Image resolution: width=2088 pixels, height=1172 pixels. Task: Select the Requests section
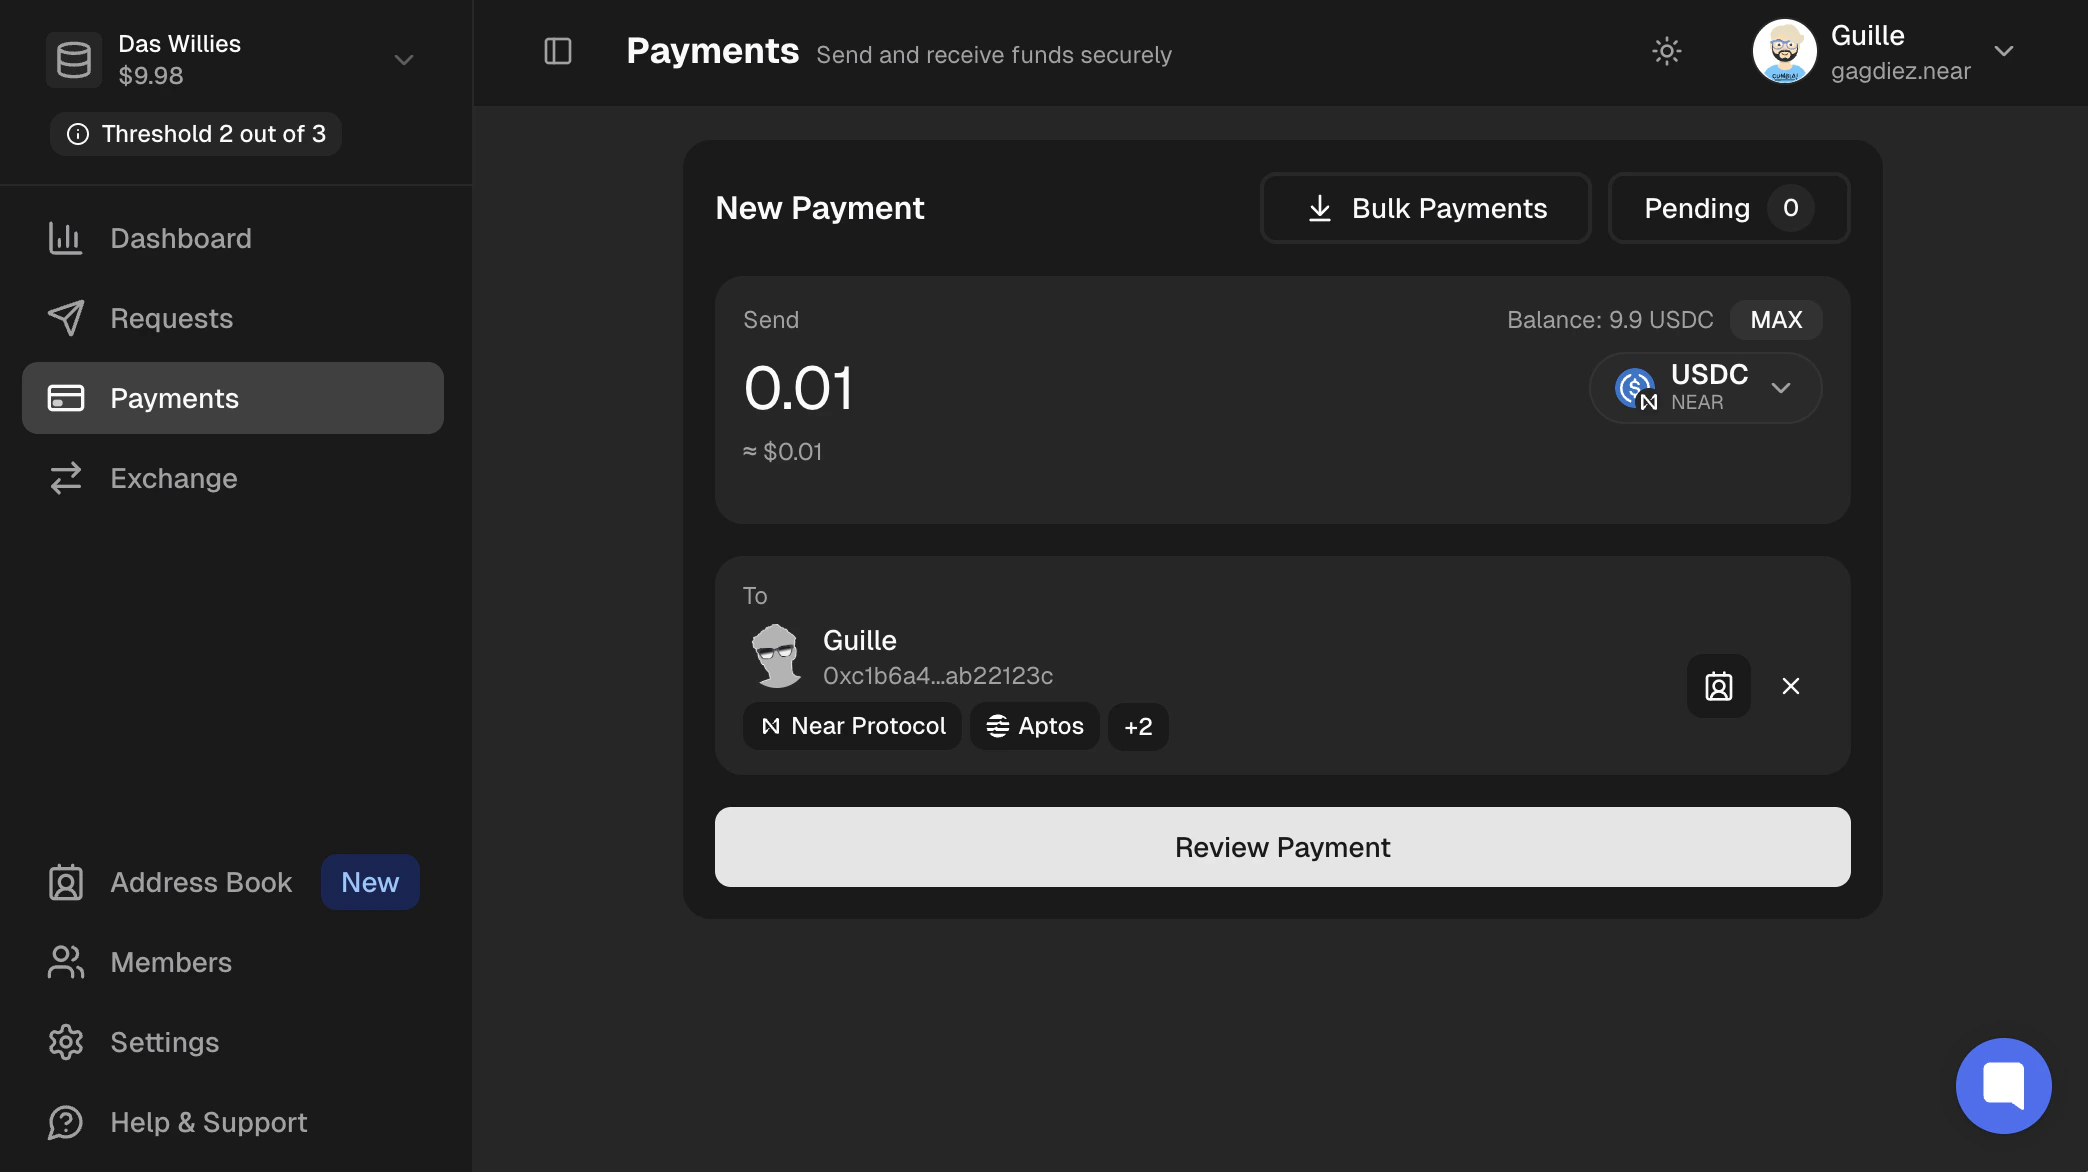(171, 318)
